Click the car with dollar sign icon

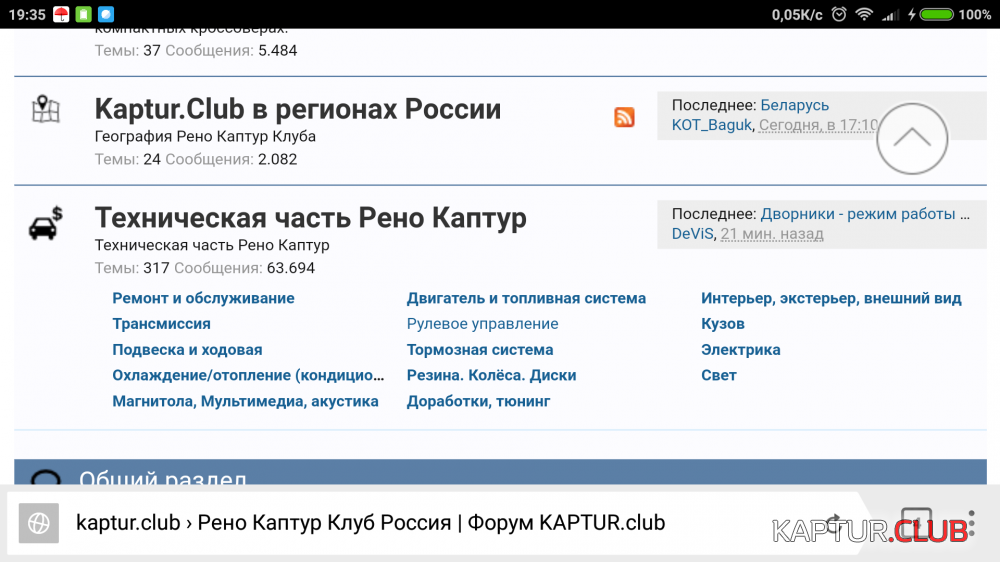(46, 223)
